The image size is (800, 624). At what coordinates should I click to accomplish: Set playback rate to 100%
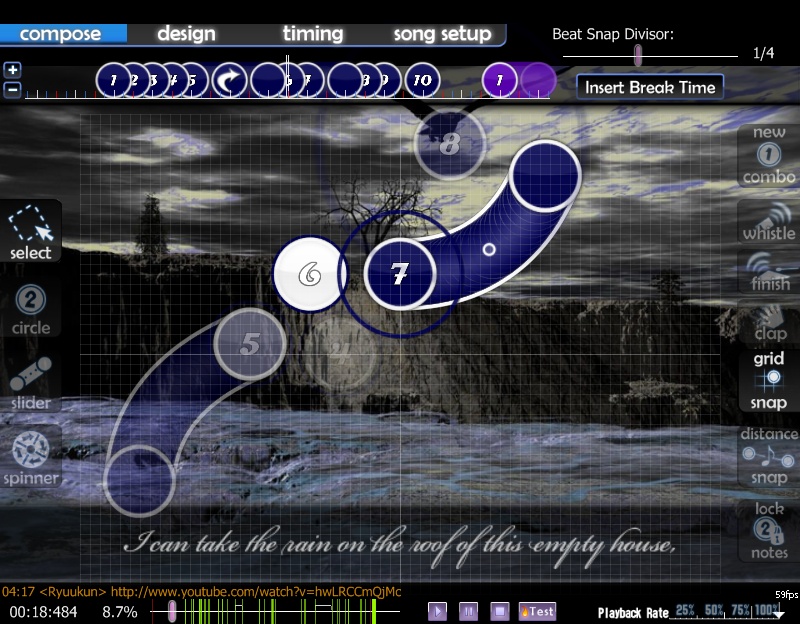coord(767,610)
